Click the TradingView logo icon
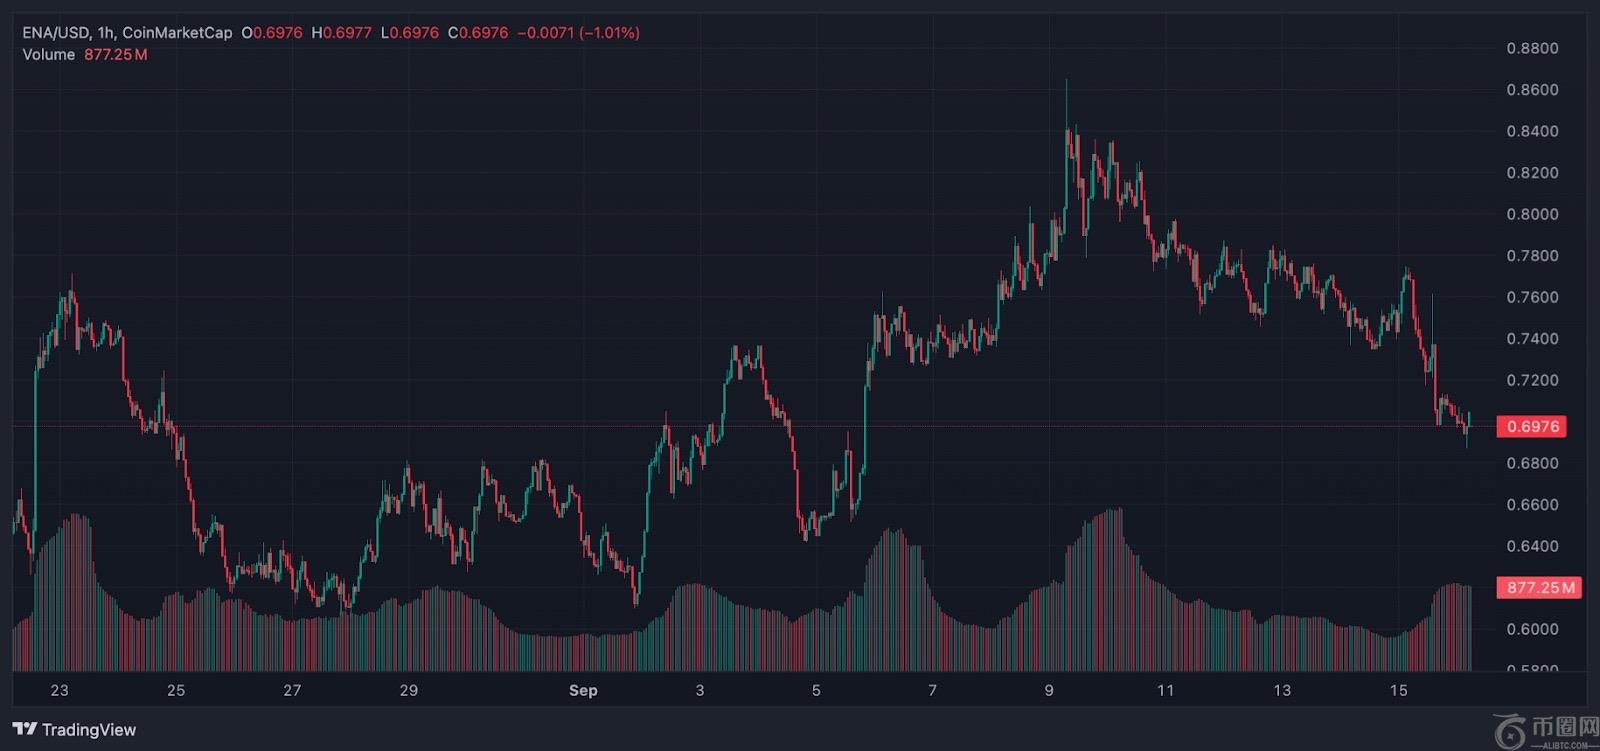The image size is (1600, 751). point(24,729)
